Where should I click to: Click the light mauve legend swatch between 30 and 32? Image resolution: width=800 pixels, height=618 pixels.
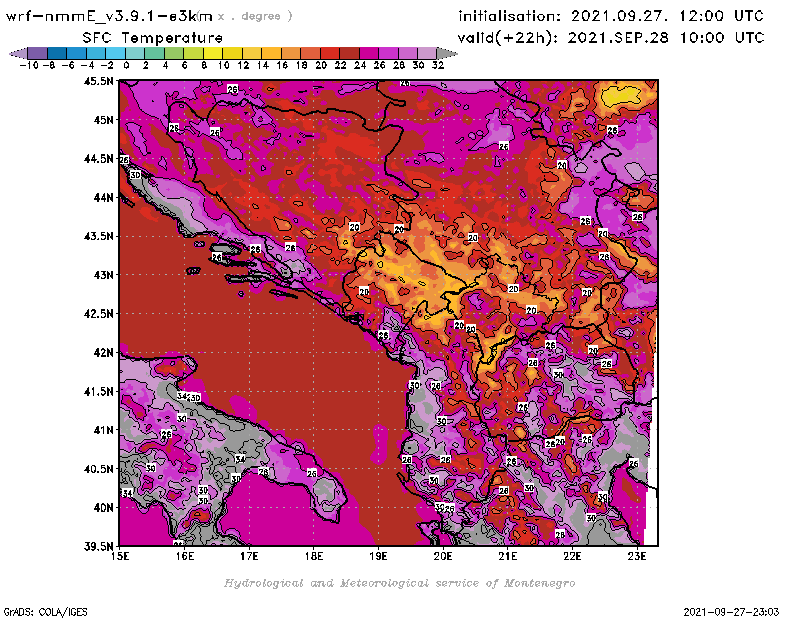pyautogui.click(x=427, y=53)
